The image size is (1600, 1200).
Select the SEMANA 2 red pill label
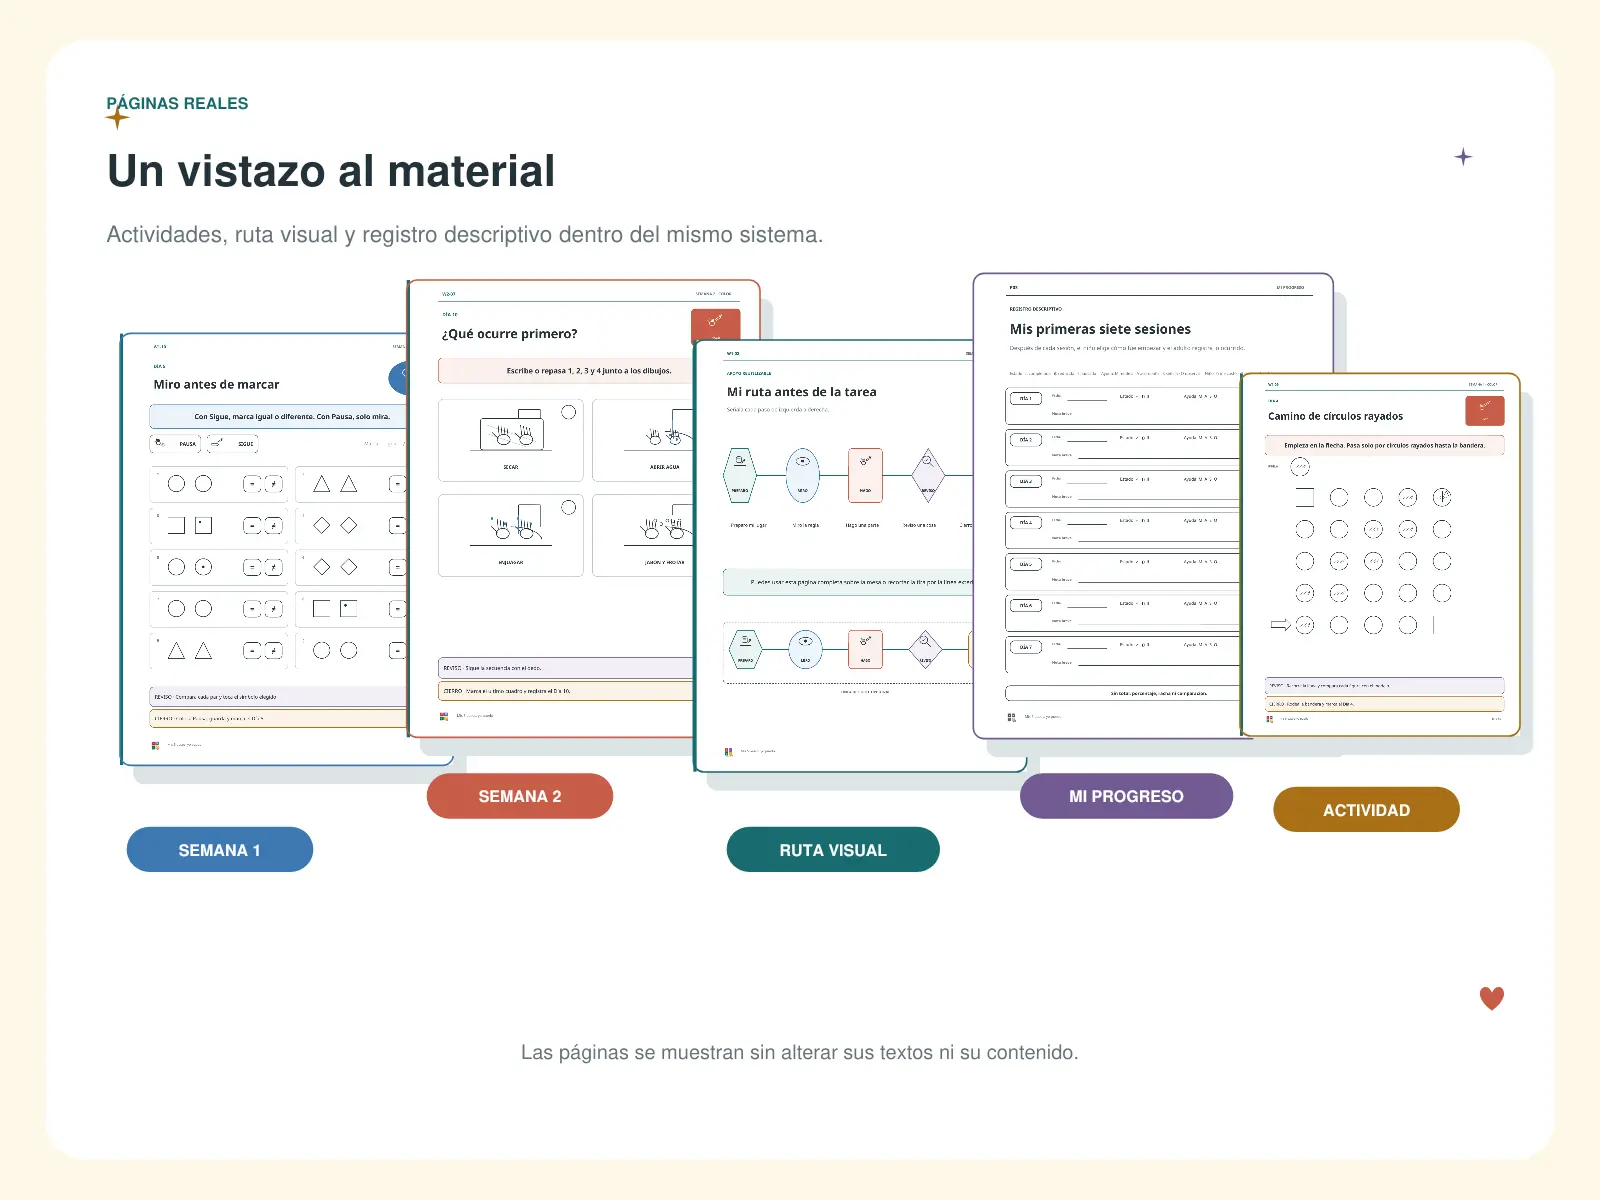pos(520,796)
